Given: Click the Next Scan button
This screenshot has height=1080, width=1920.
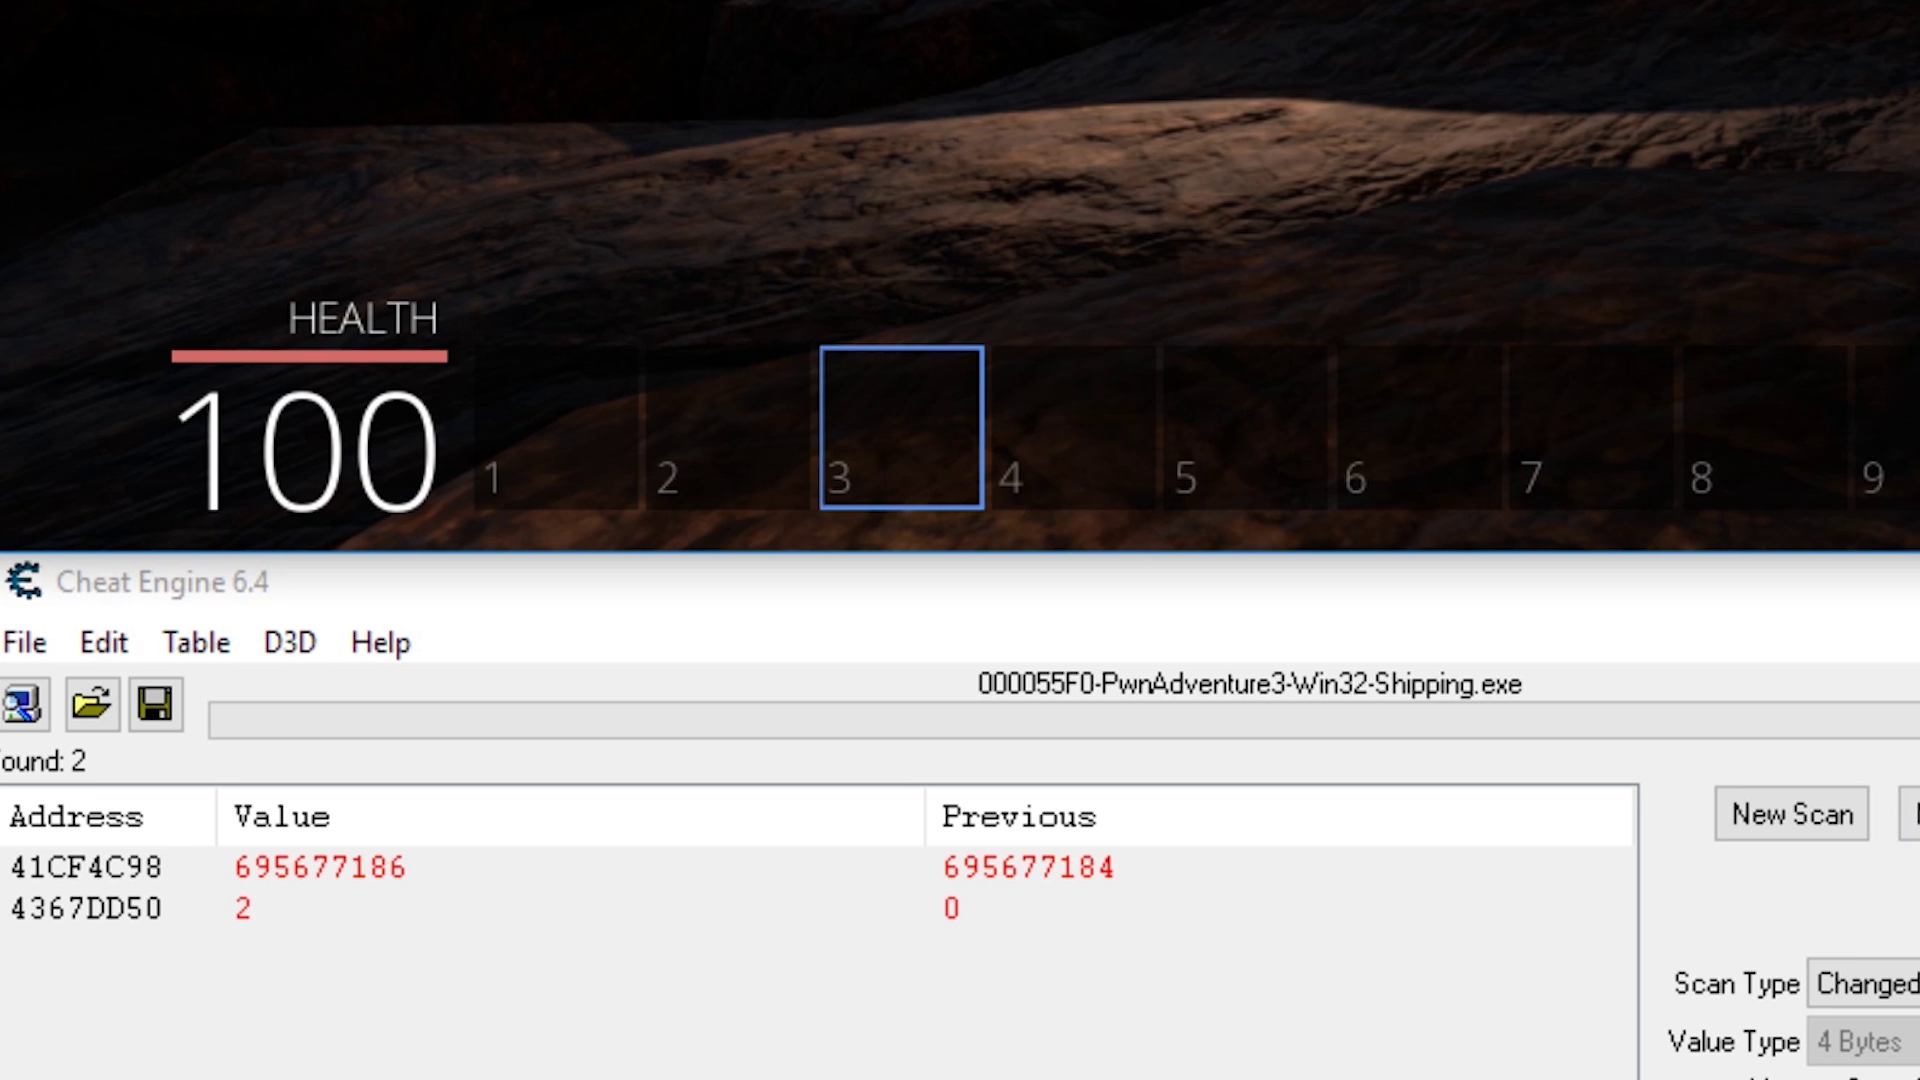Looking at the screenshot, I should click(x=1912, y=814).
